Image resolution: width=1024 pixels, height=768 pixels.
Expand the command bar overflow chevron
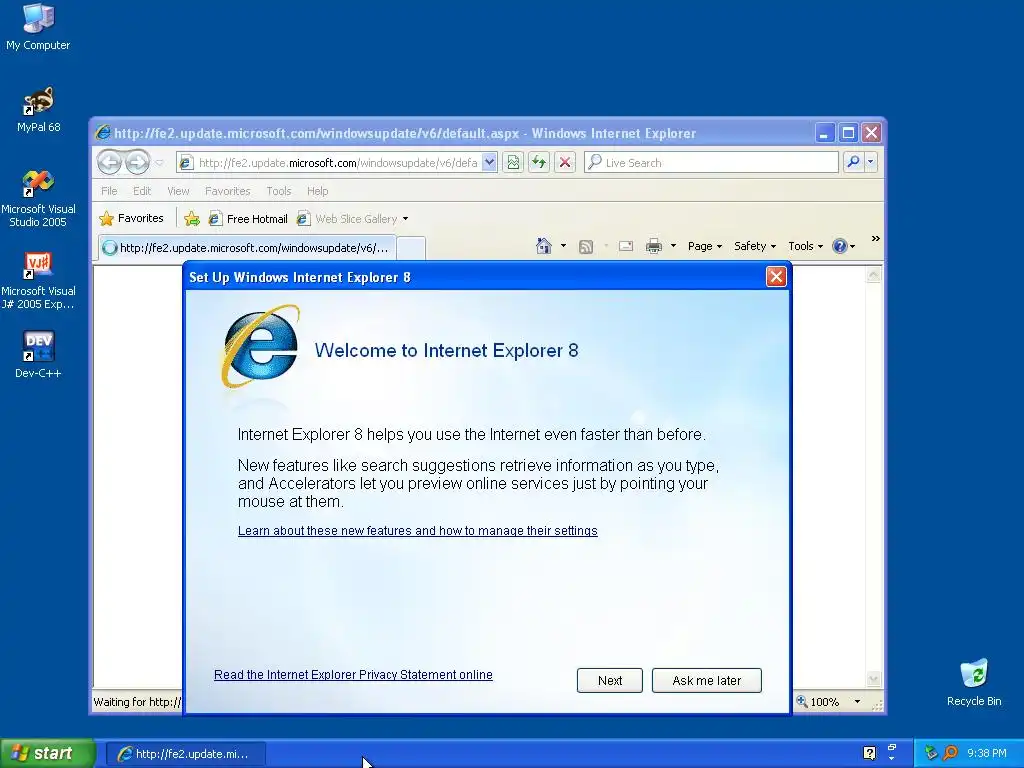(x=875, y=239)
